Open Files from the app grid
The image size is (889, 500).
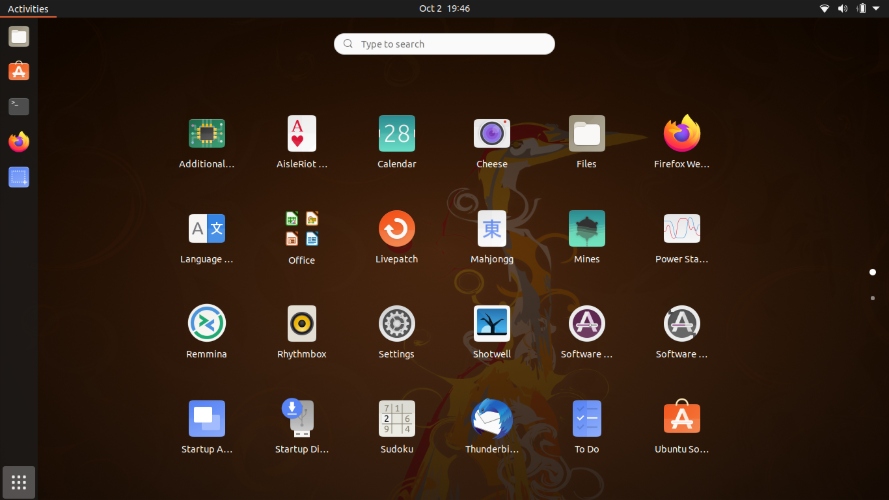click(x=587, y=134)
